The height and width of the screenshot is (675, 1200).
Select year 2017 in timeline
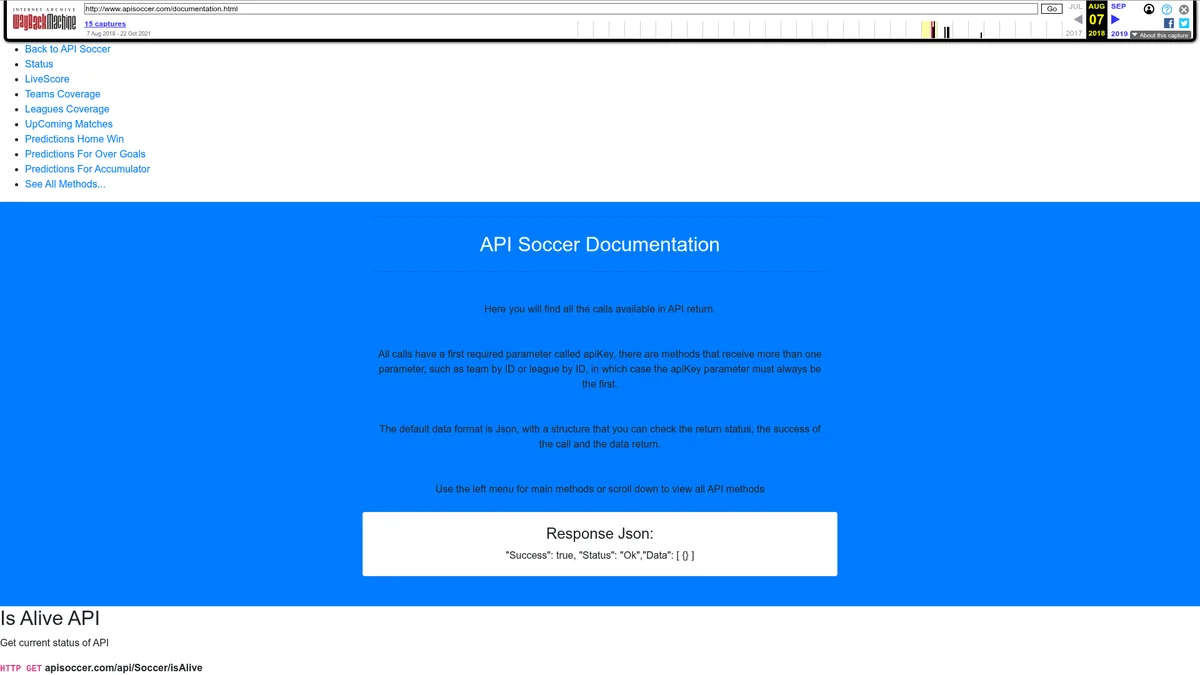(x=1074, y=33)
